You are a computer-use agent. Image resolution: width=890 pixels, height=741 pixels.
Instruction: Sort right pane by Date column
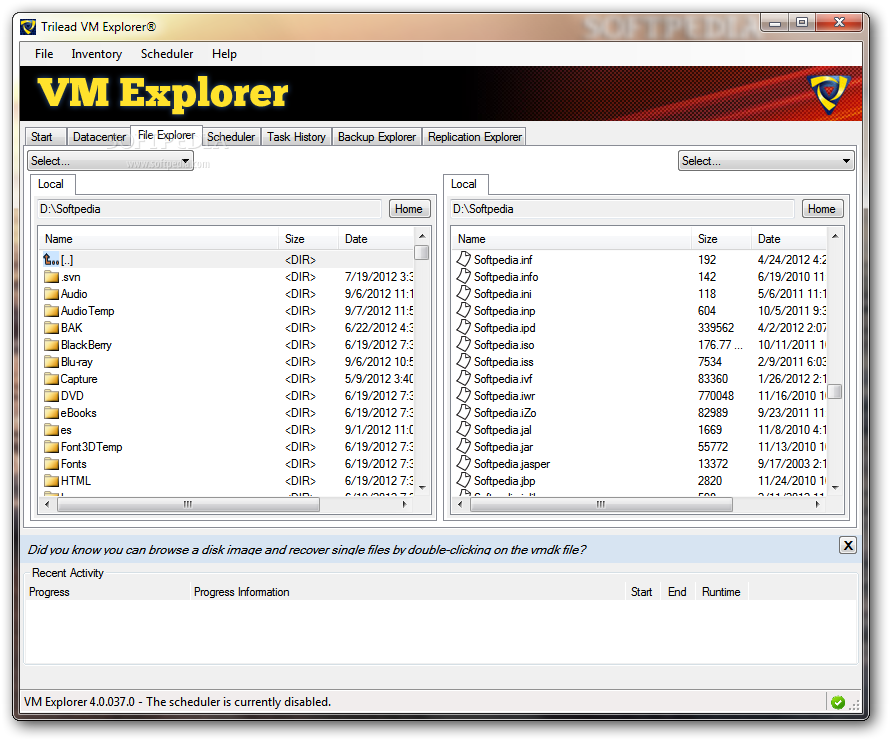[x=789, y=239]
